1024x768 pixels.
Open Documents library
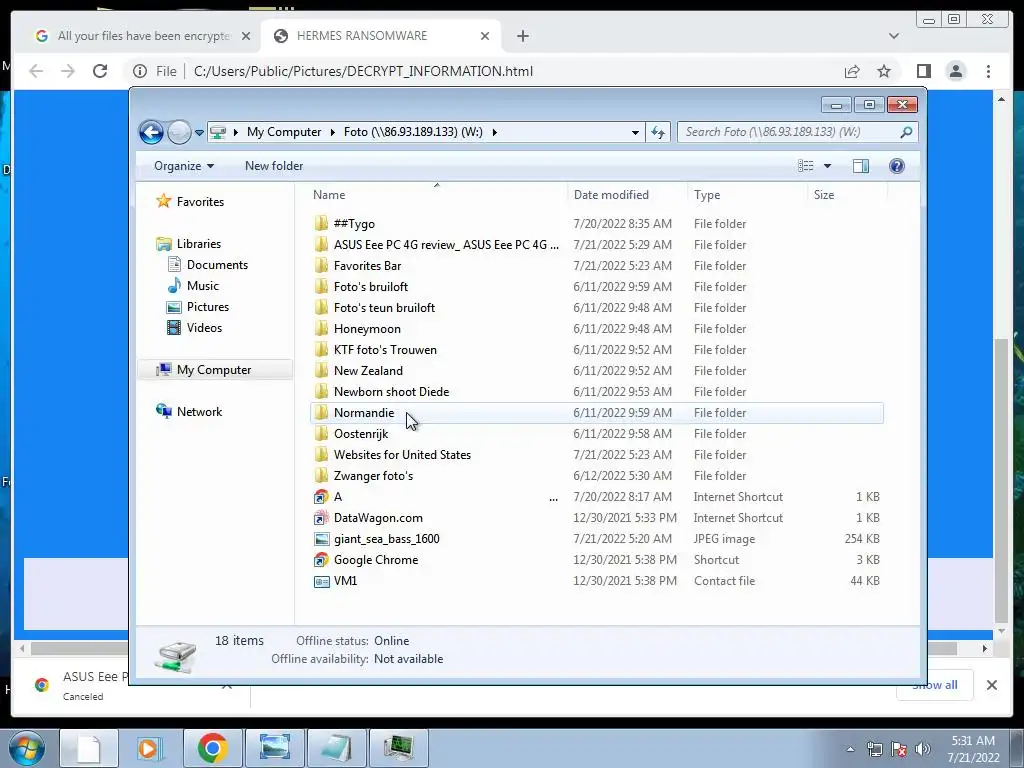[x=208, y=264]
